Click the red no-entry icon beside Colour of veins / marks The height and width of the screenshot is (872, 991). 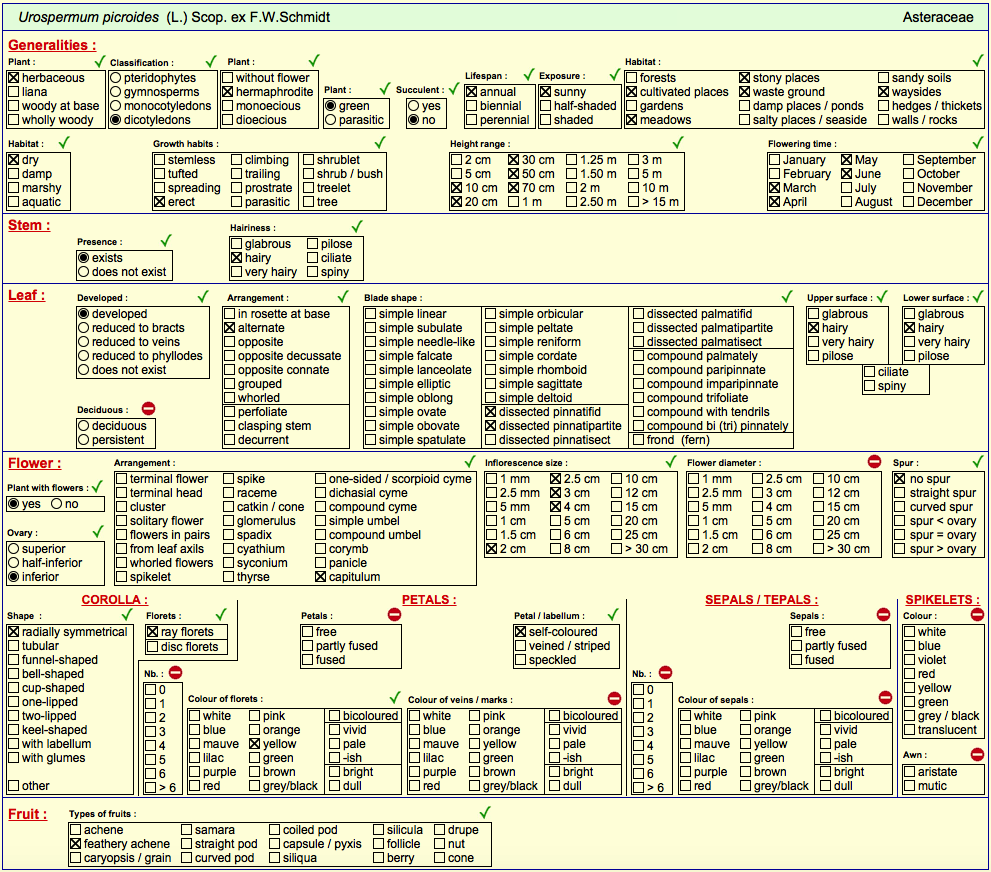614,698
